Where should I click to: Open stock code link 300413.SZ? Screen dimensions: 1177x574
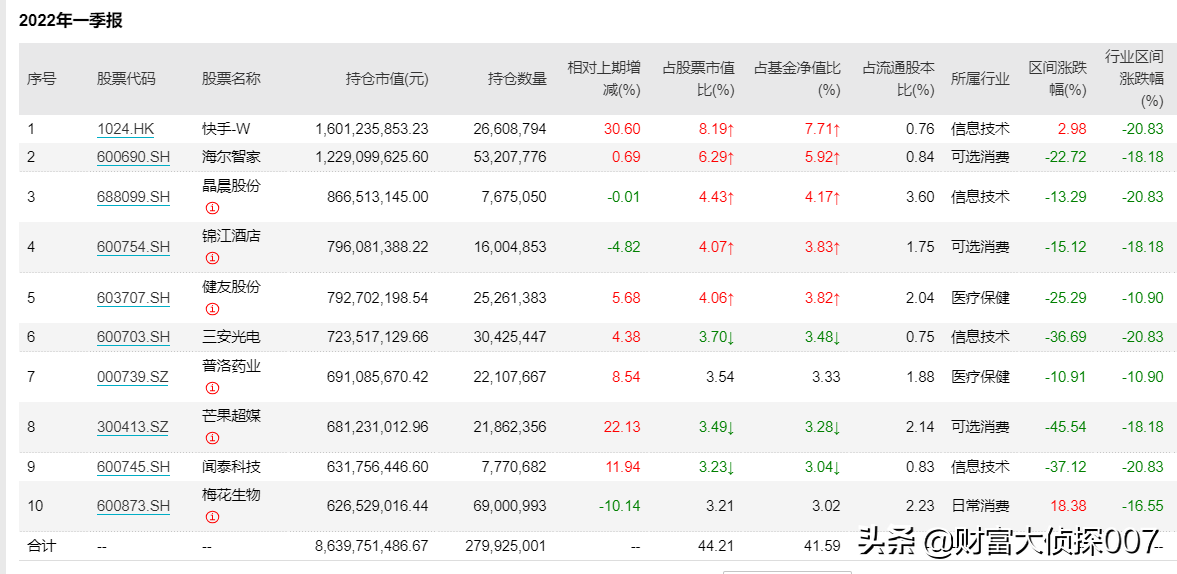click(x=133, y=427)
